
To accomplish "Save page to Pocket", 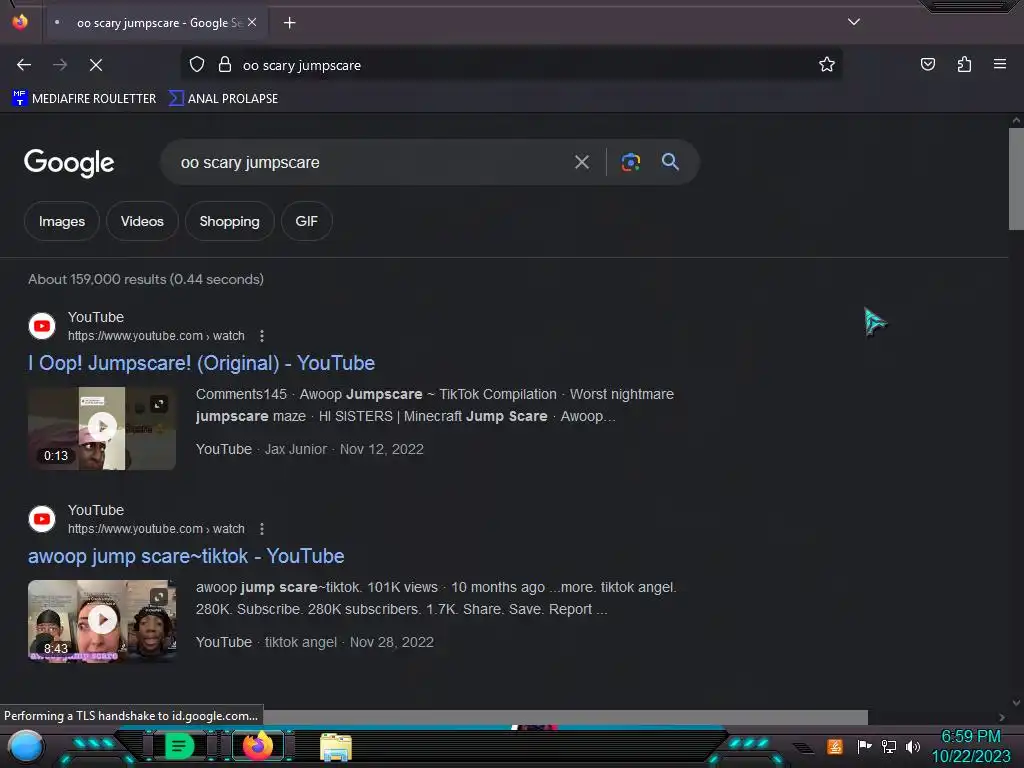I will click(927, 65).
